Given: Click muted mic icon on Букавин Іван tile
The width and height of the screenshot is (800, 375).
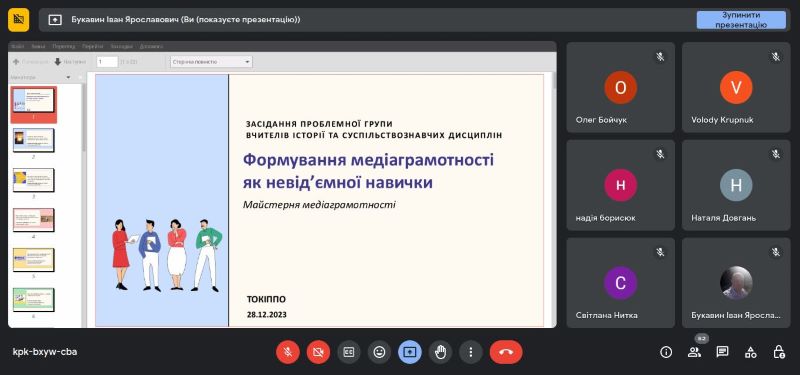Looking at the screenshot, I should coord(776,252).
